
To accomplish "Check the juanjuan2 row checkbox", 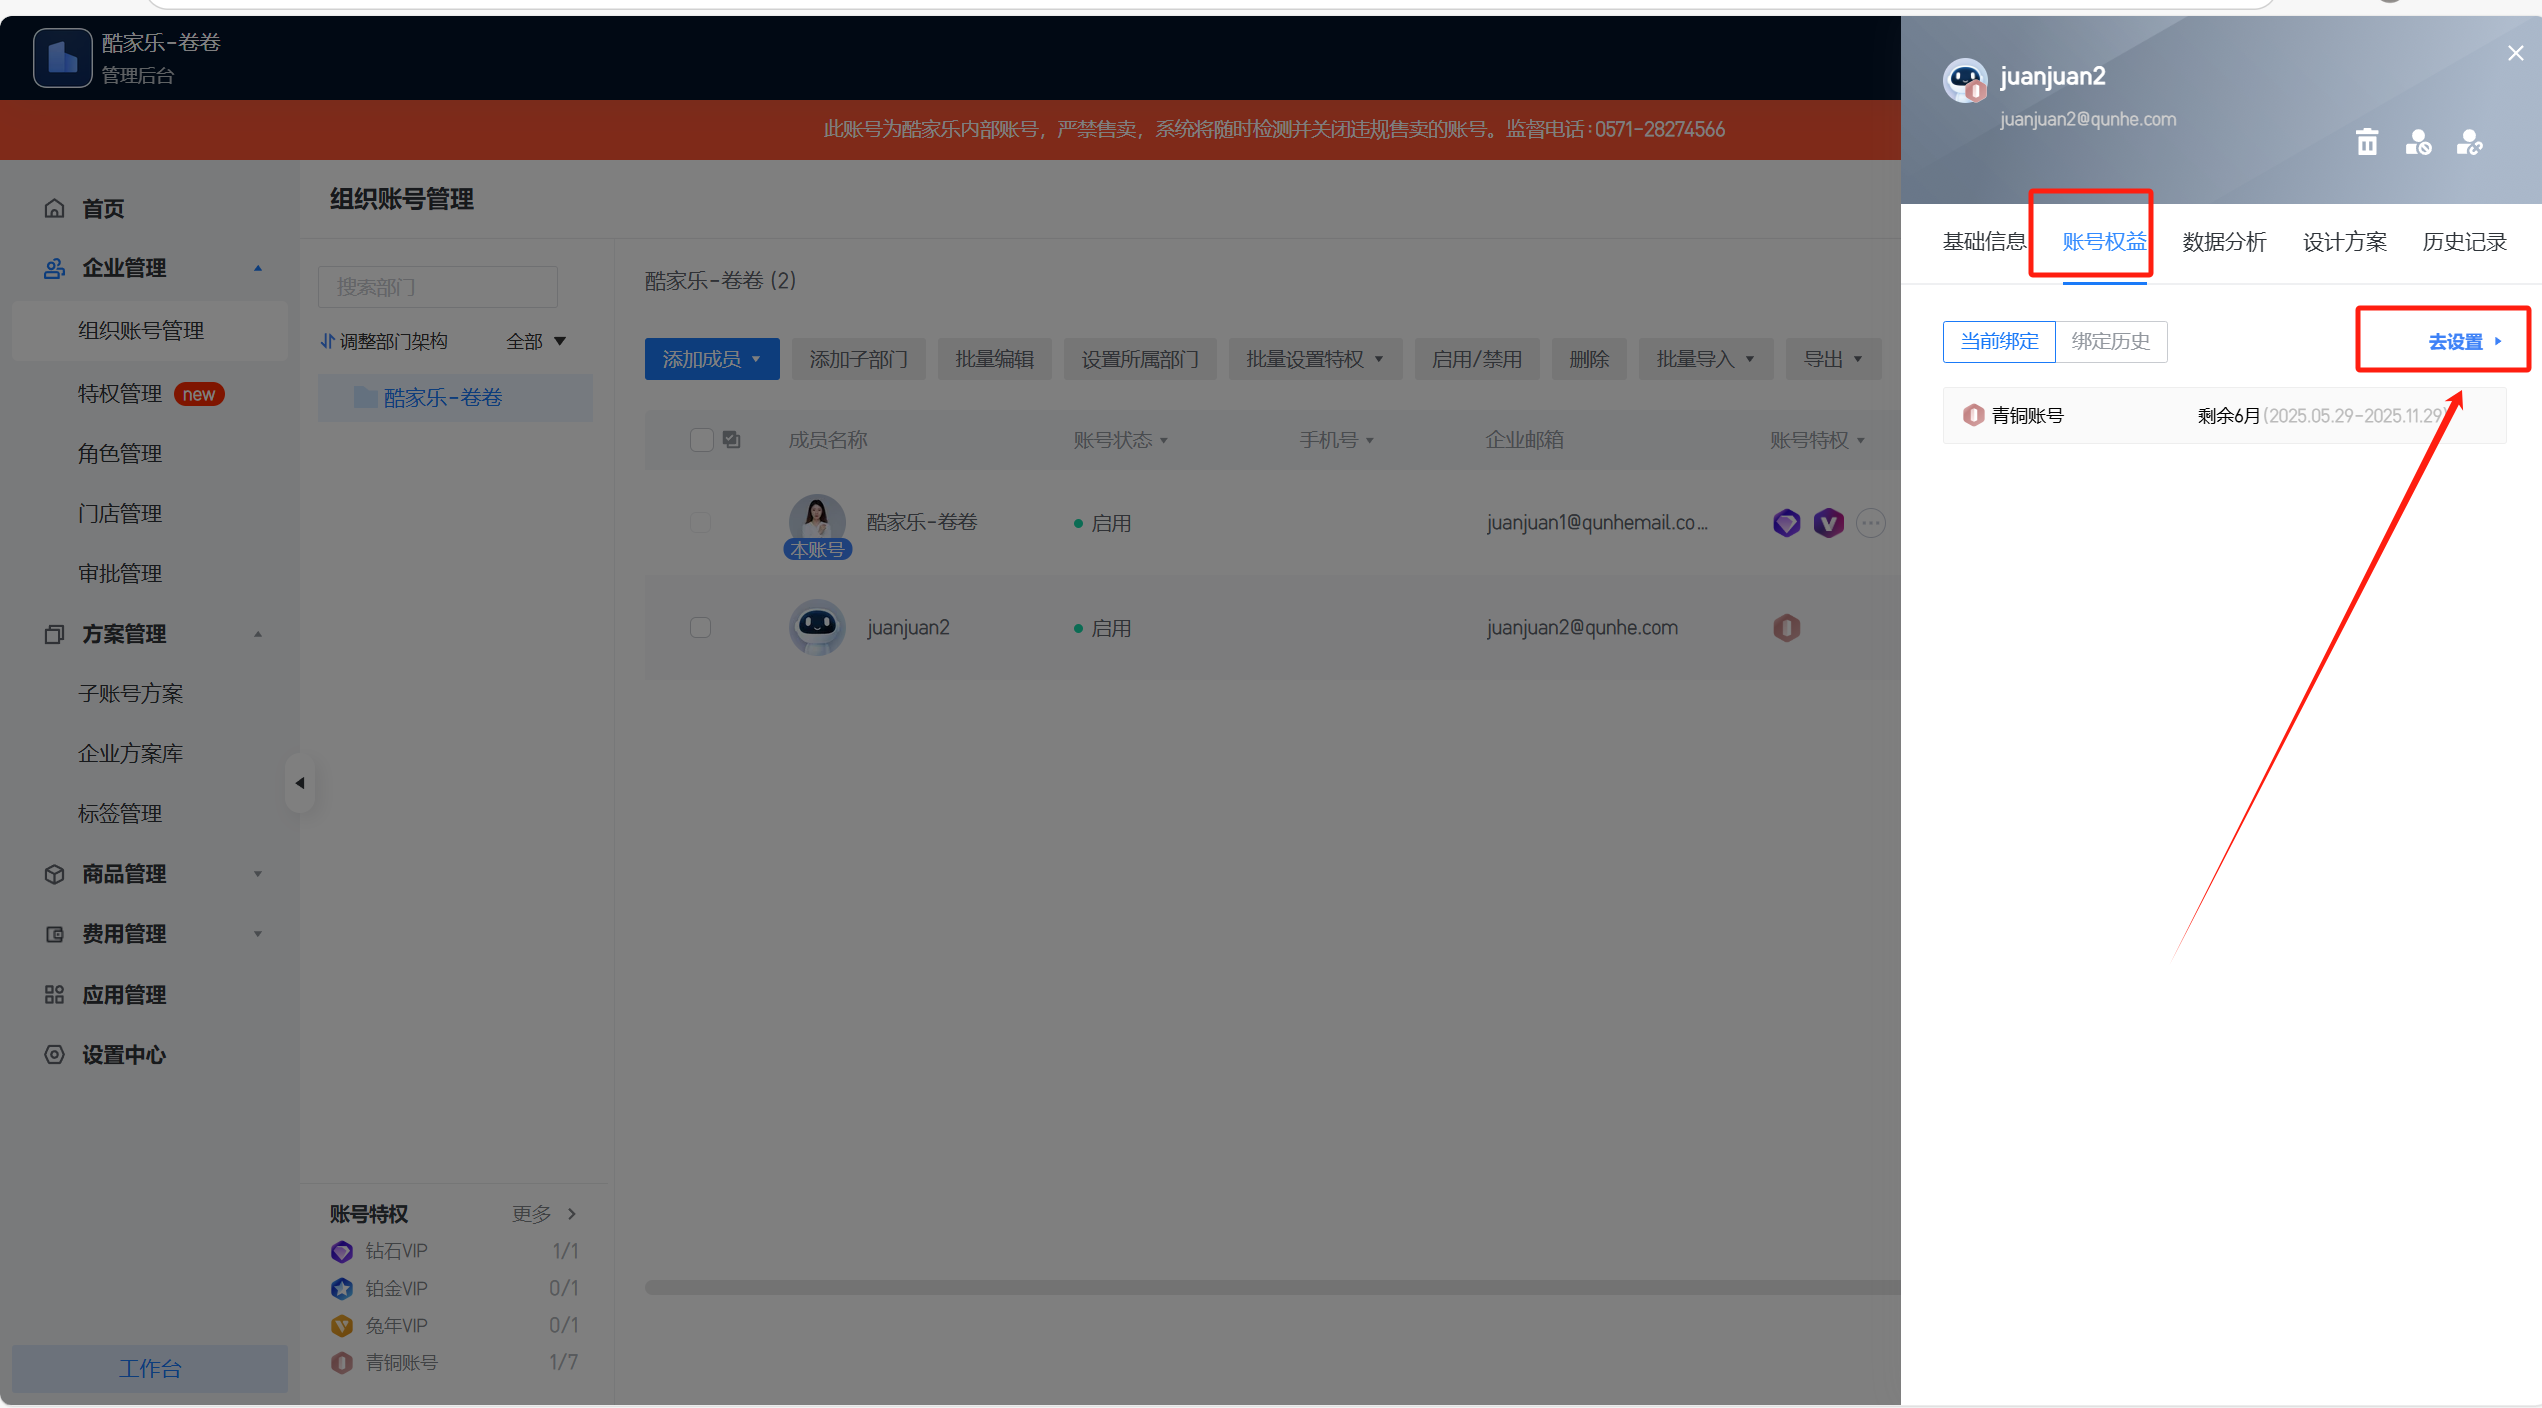I will click(x=700, y=628).
